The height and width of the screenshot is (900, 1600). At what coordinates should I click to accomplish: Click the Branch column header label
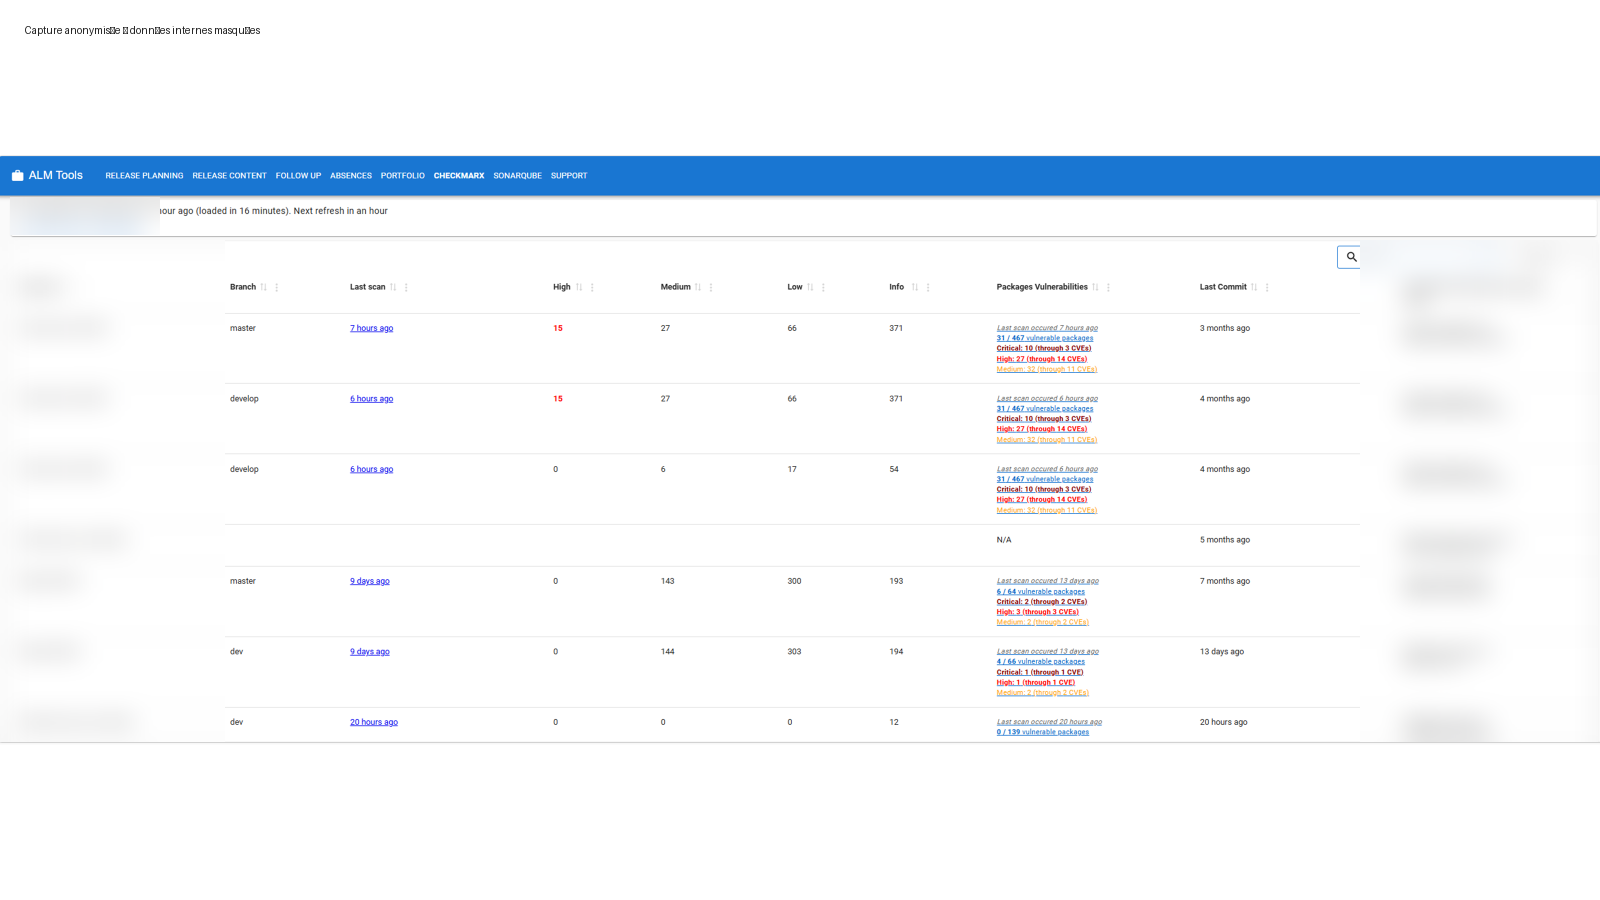pyautogui.click(x=243, y=287)
